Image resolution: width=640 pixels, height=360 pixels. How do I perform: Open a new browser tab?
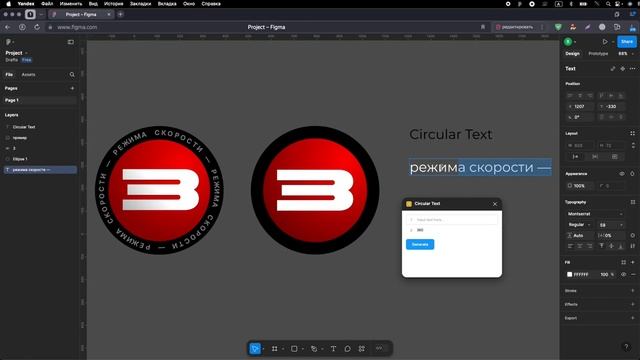[120, 14]
